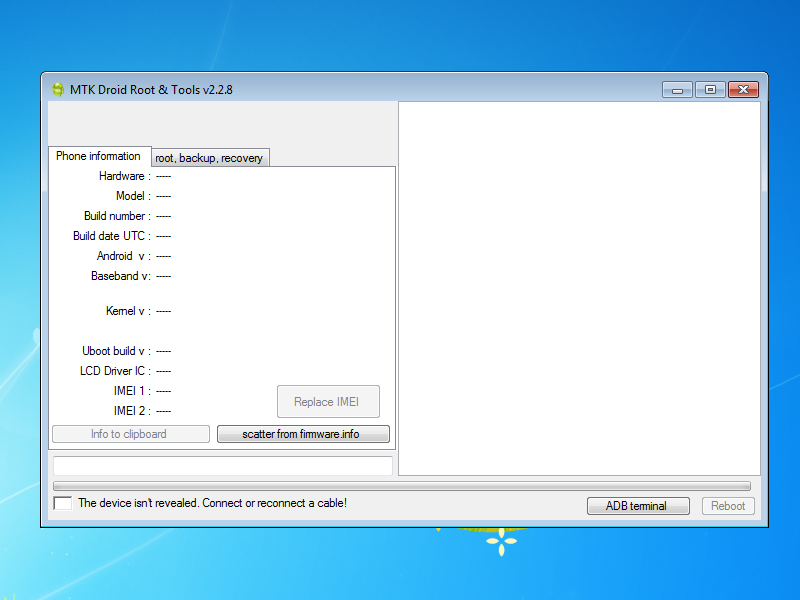This screenshot has width=800, height=600.
Task: Select the Hardware value field
Action: [164, 176]
